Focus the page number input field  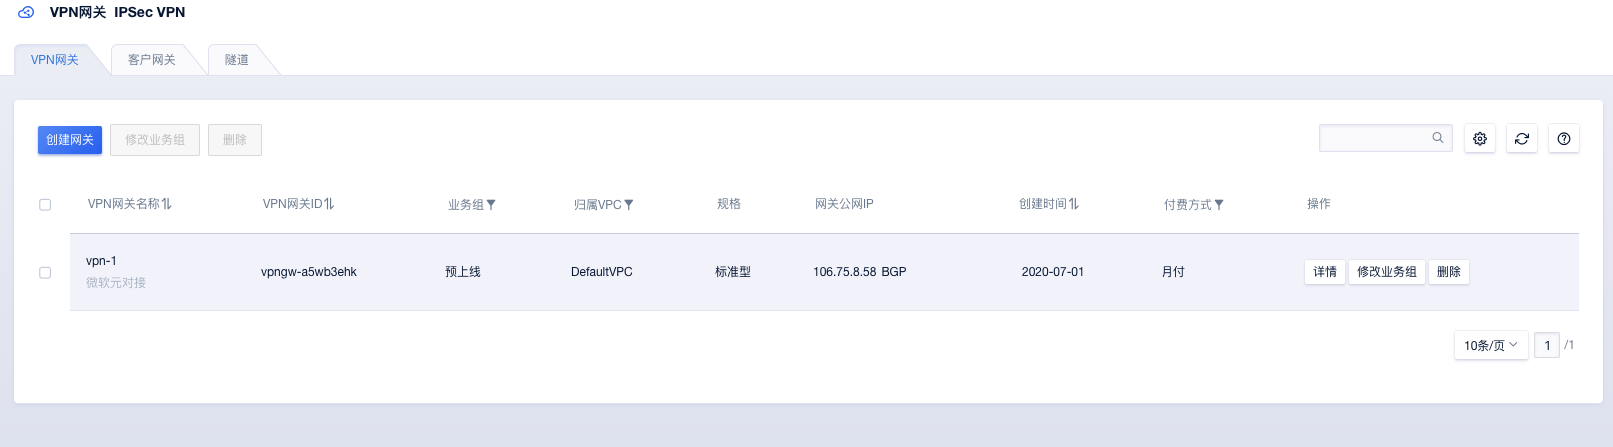(1547, 345)
